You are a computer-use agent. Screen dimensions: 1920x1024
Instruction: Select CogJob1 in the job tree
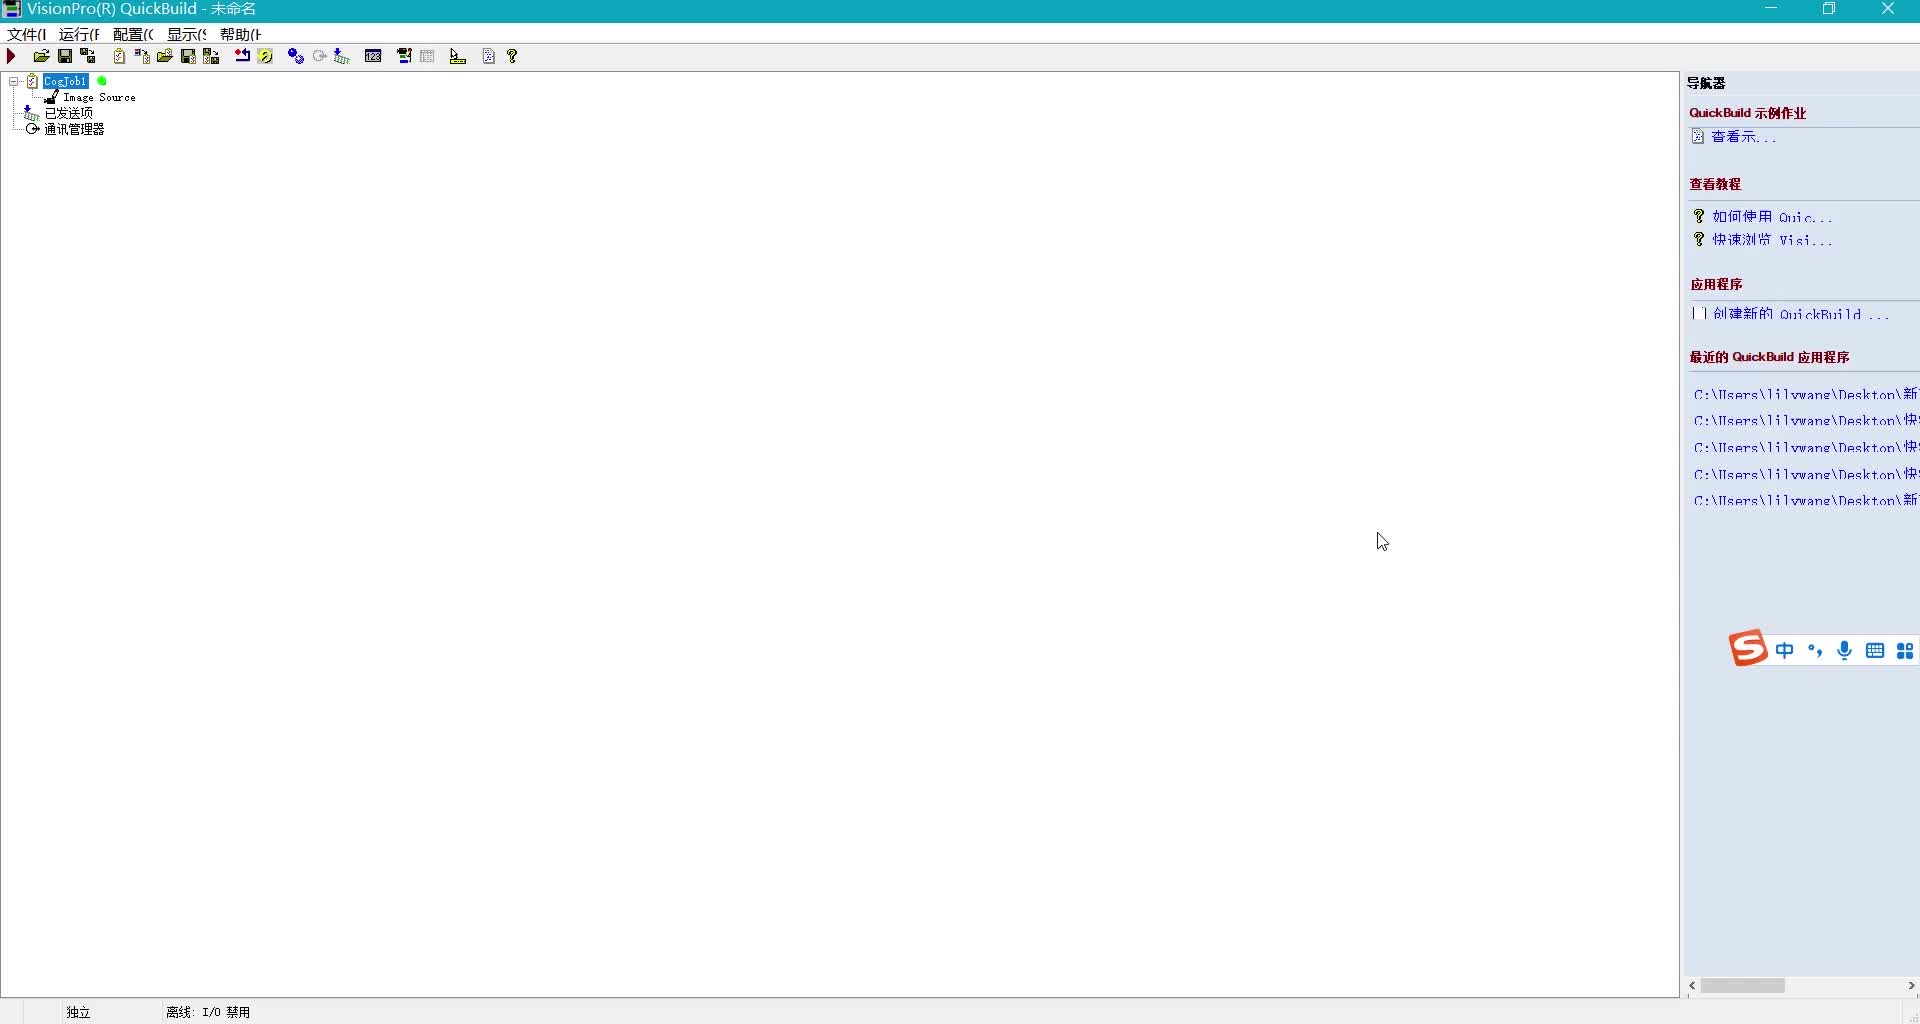coord(66,82)
